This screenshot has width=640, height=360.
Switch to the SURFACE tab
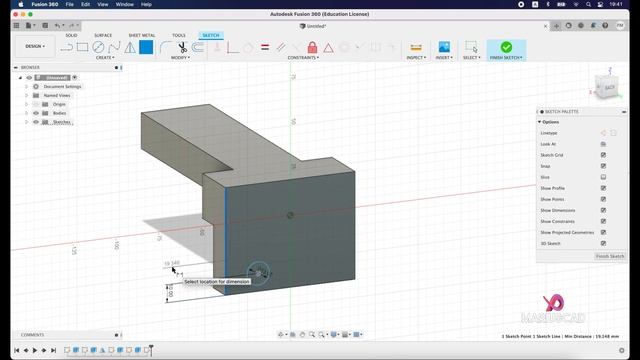tap(103, 36)
